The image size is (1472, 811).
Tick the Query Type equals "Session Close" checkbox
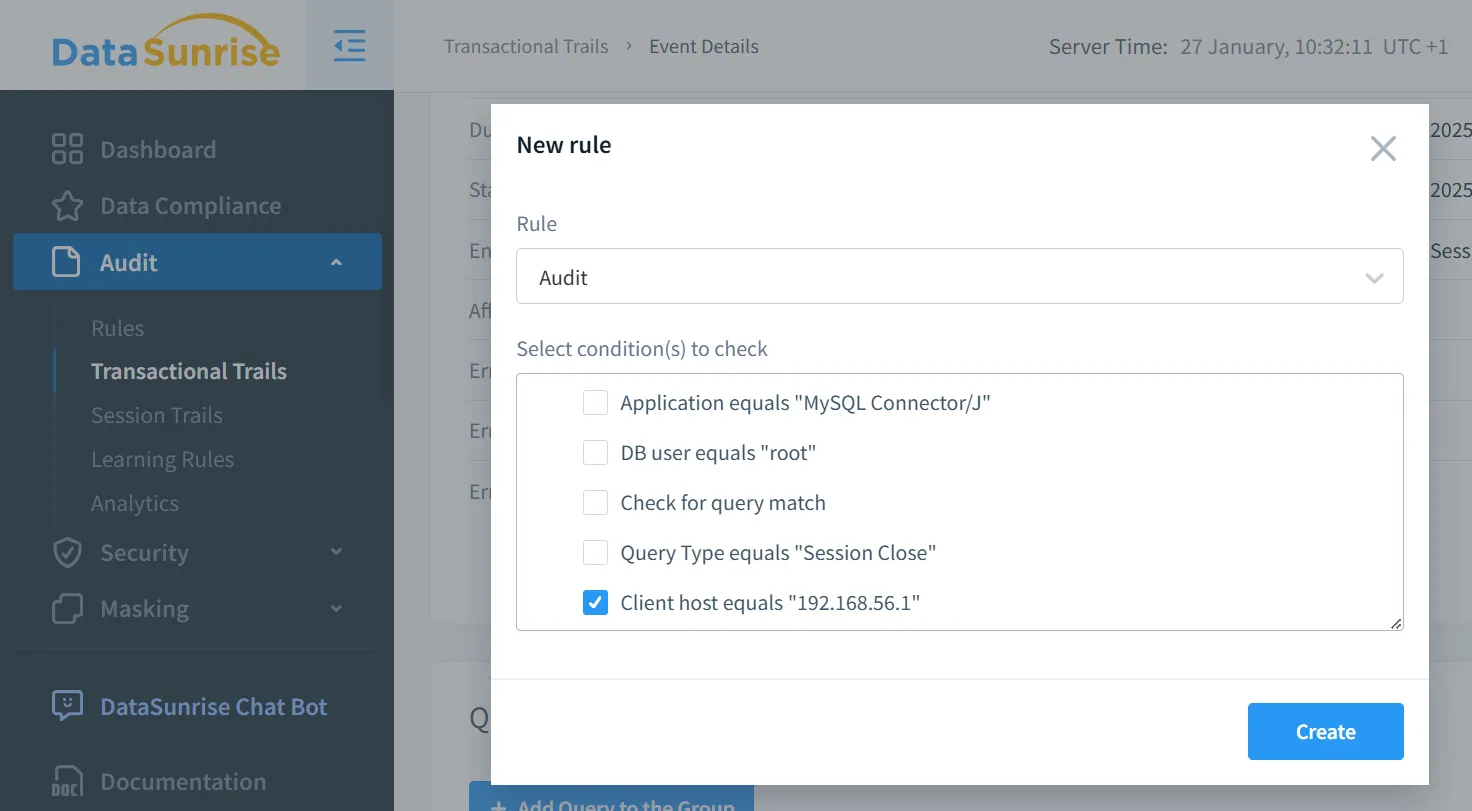(595, 553)
